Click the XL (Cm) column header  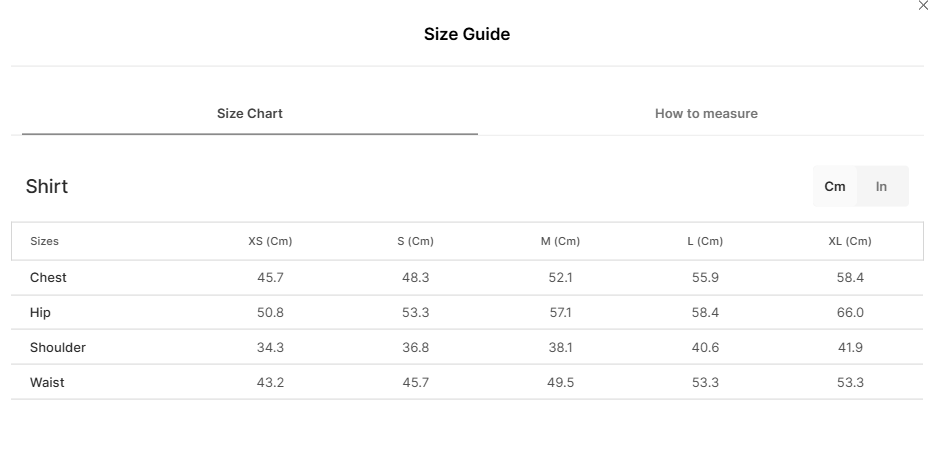tap(850, 241)
